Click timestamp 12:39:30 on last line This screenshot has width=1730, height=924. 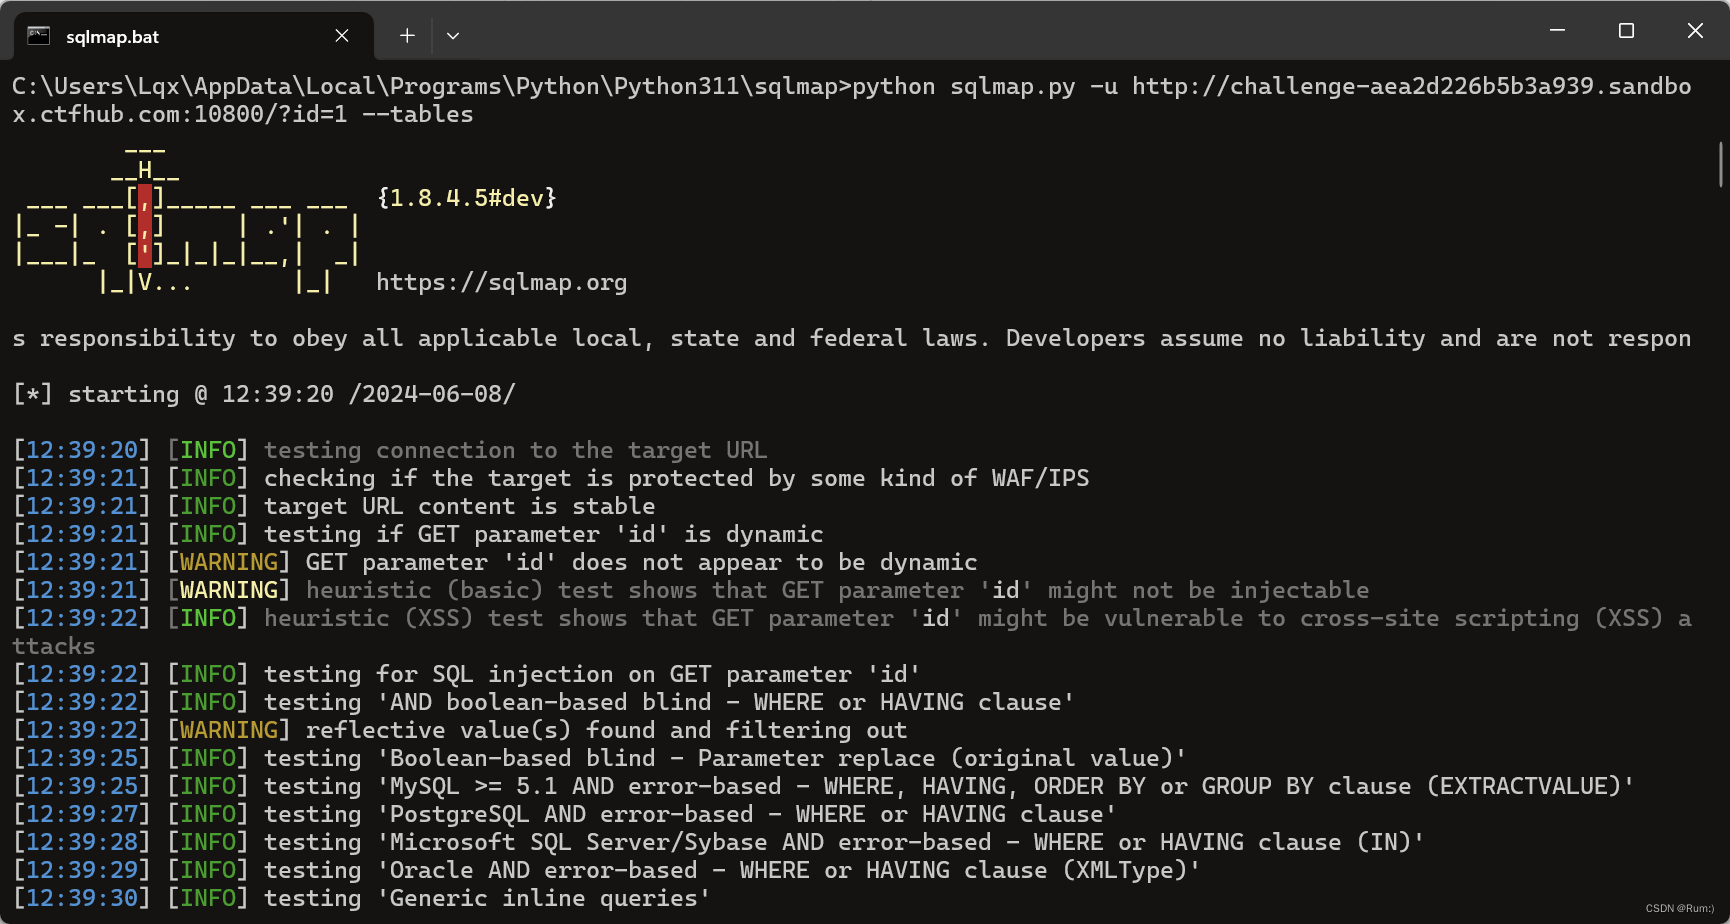pyautogui.click(x=81, y=898)
